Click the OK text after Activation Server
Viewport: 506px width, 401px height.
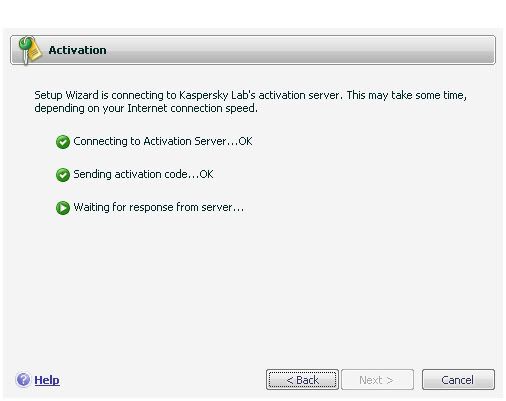click(x=245, y=141)
